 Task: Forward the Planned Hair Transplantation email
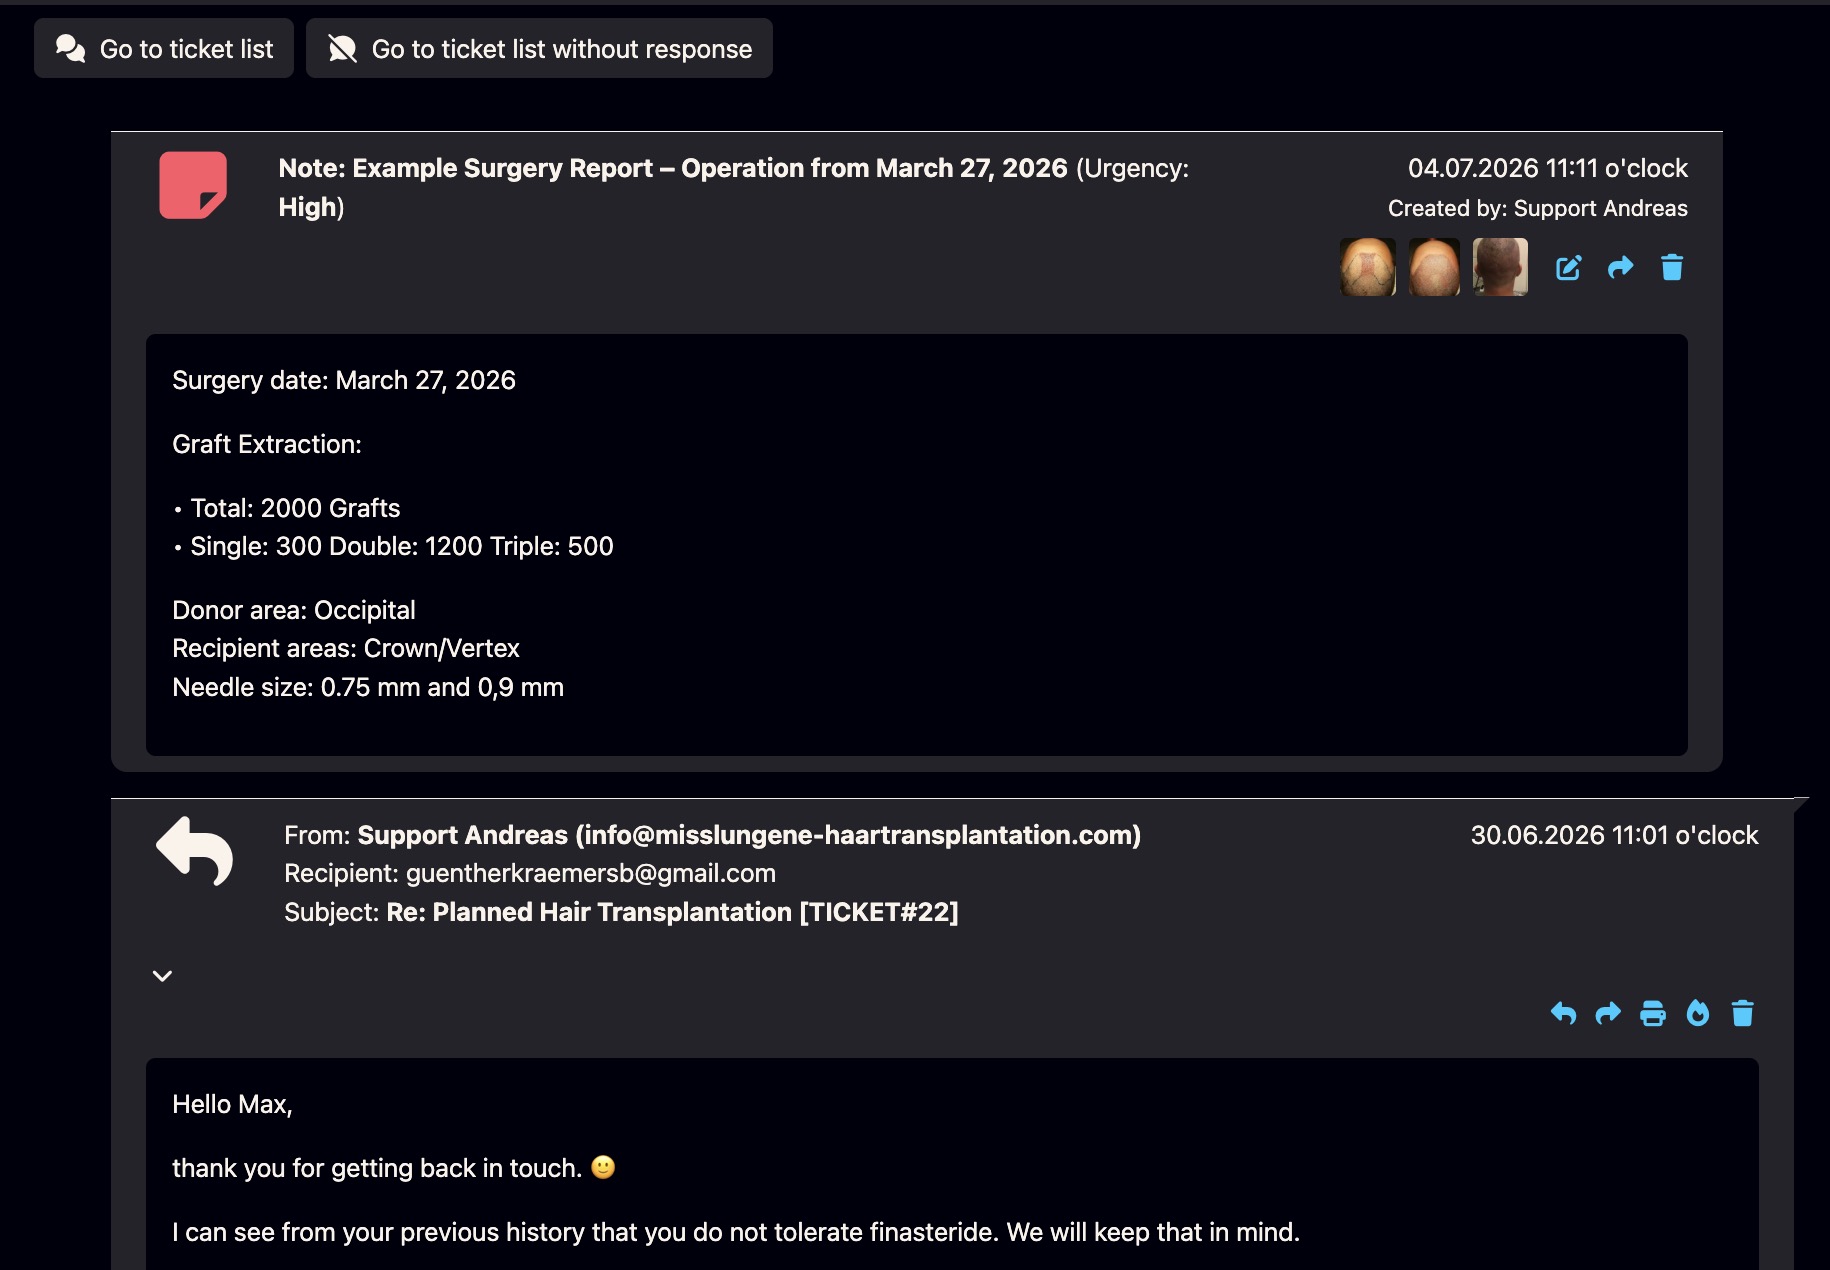pos(1608,1013)
